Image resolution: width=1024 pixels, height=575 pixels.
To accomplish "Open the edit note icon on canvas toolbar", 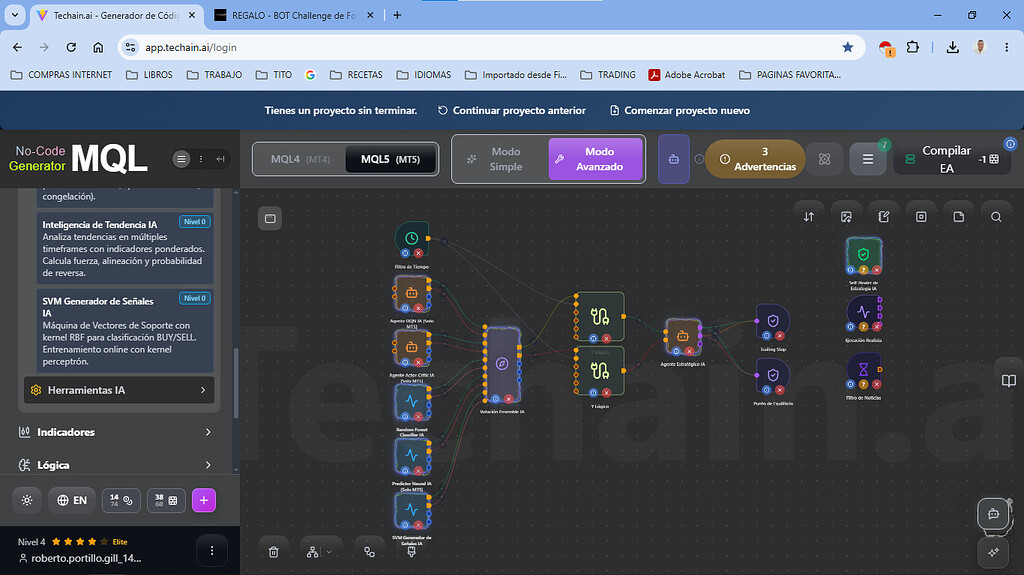I will click(884, 217).
